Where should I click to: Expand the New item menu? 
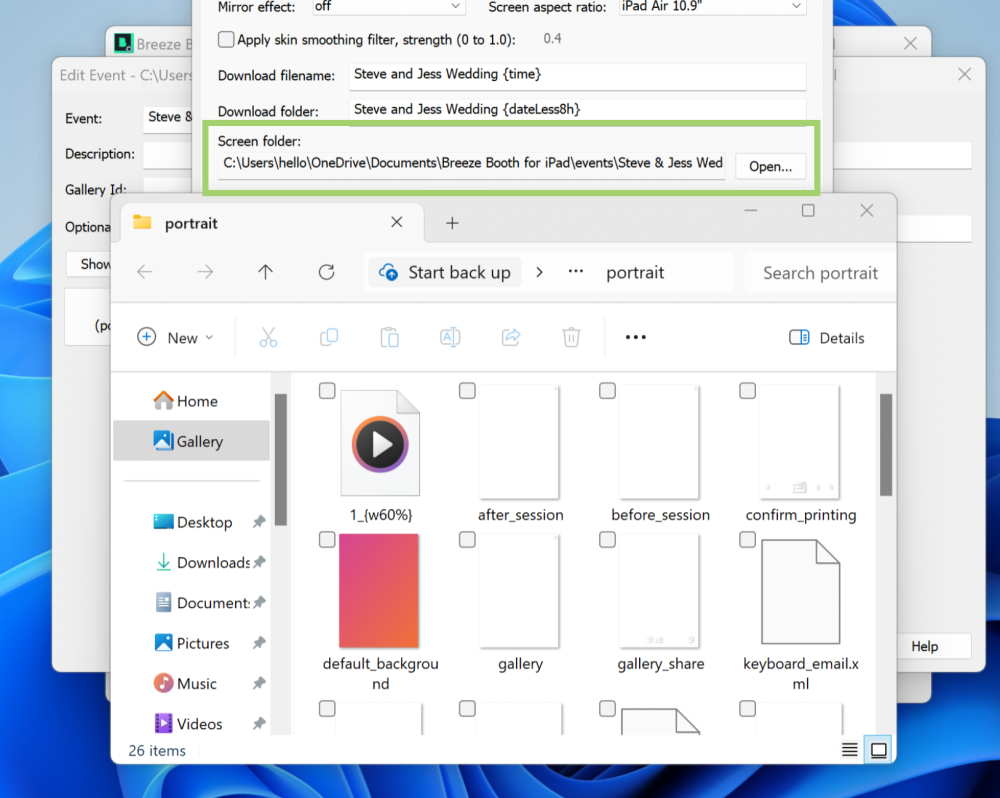click(175, 337)
